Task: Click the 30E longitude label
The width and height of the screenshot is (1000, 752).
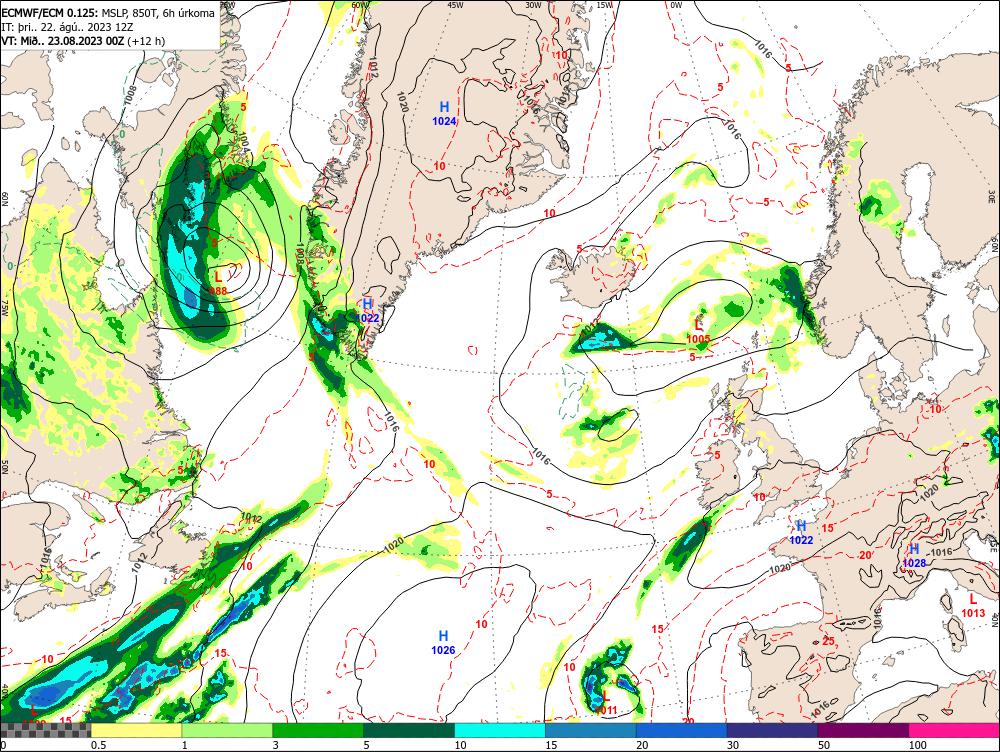Action: [x=992, y=195]
